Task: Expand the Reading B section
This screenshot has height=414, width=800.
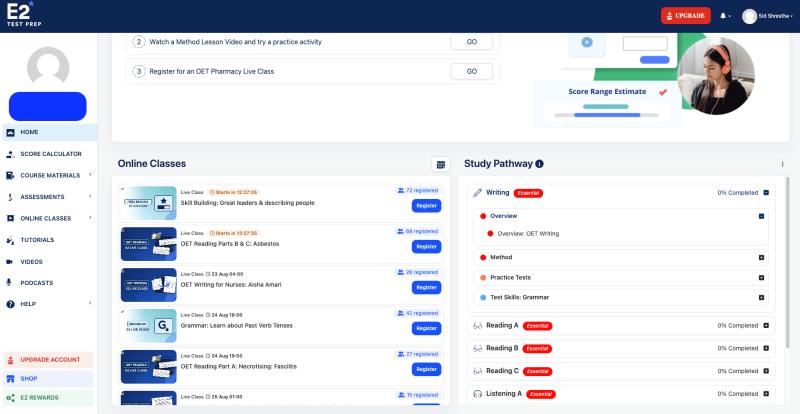Action: click(x=766, y=348)
